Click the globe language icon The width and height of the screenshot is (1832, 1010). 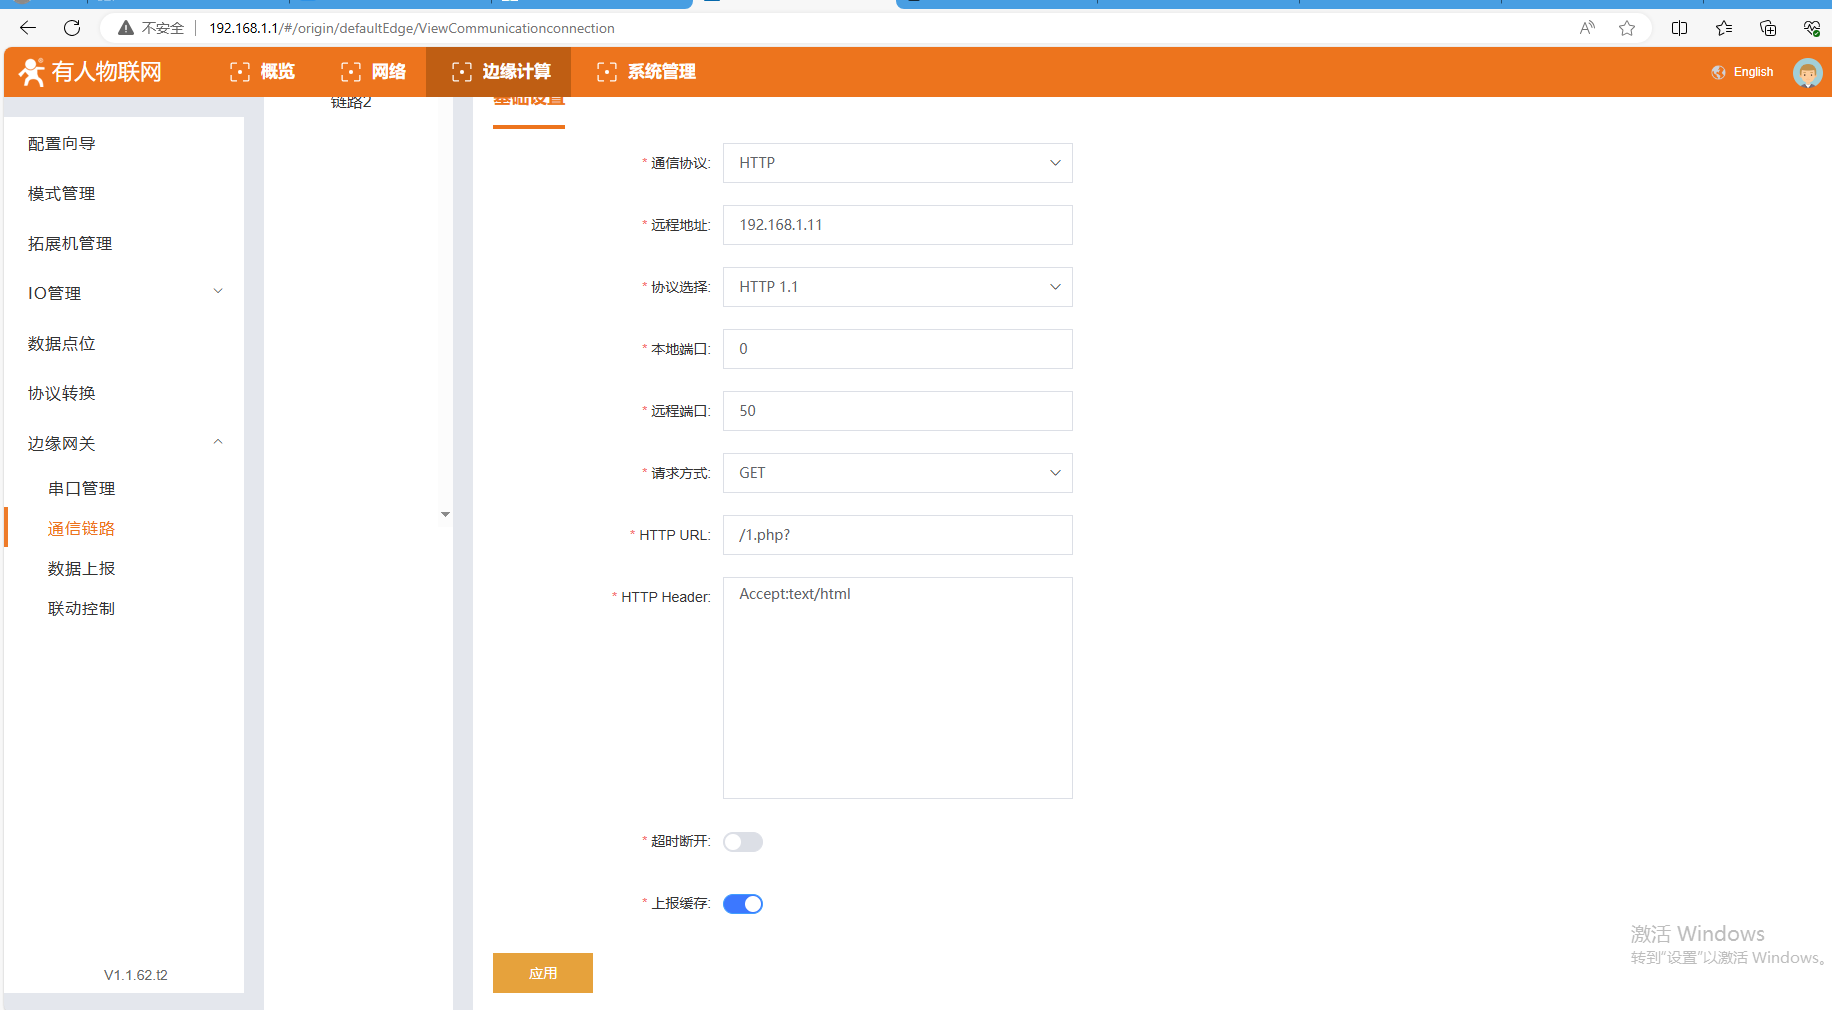(1718, 72)
